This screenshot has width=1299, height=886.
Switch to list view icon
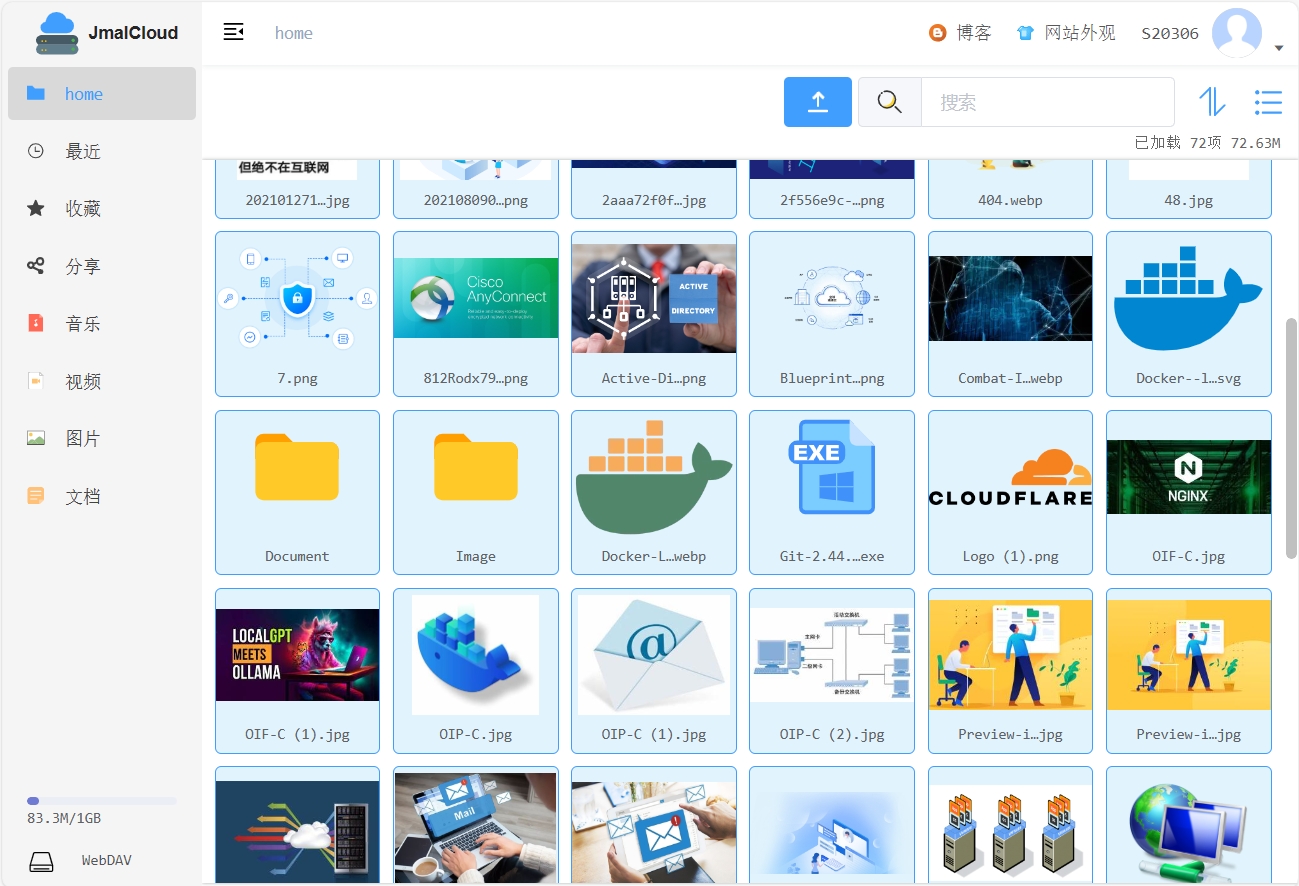[x=1268, y=102]
